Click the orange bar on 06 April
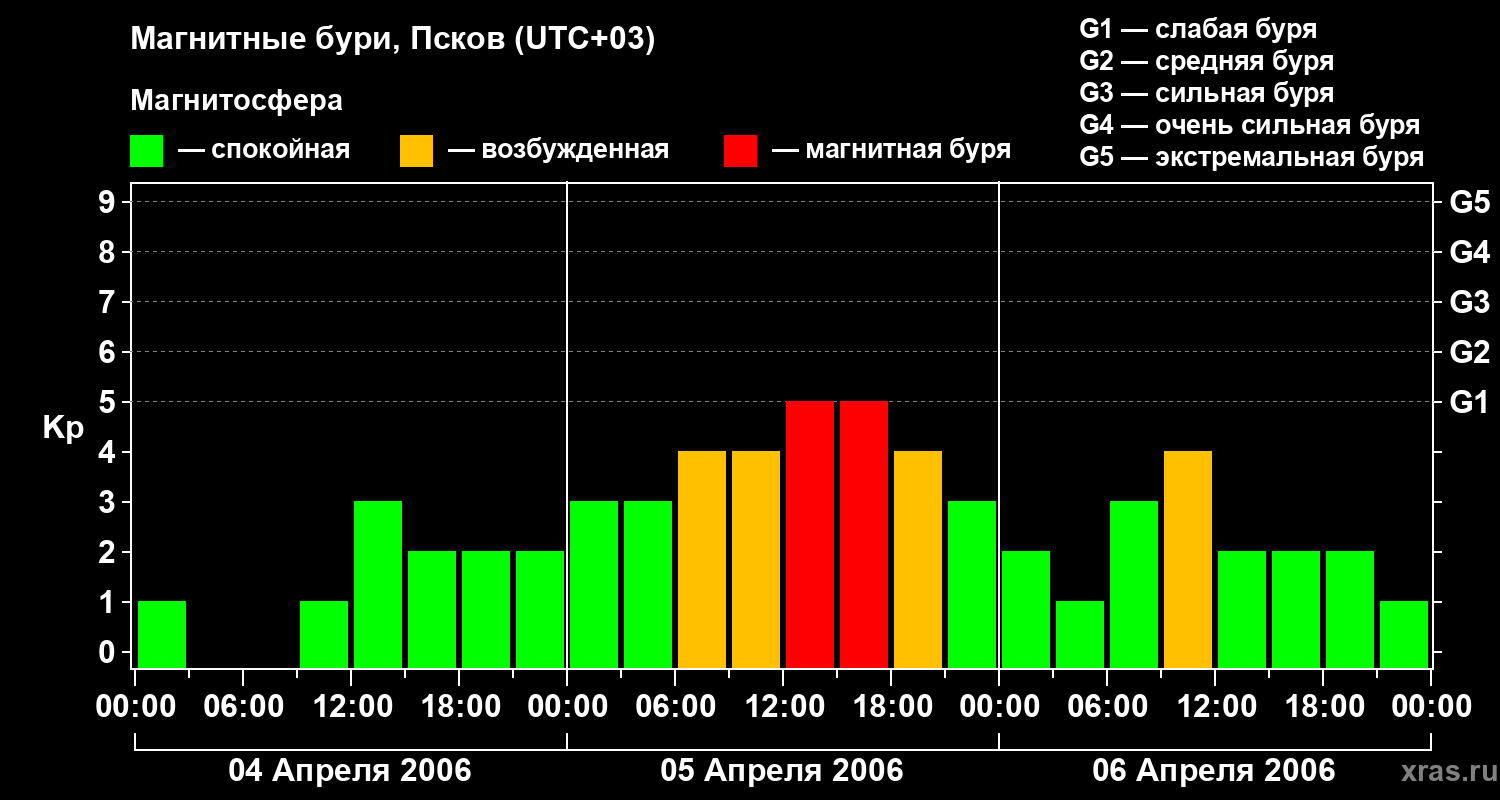This screenshot has width=1500, height=800. pos(1188,559)
